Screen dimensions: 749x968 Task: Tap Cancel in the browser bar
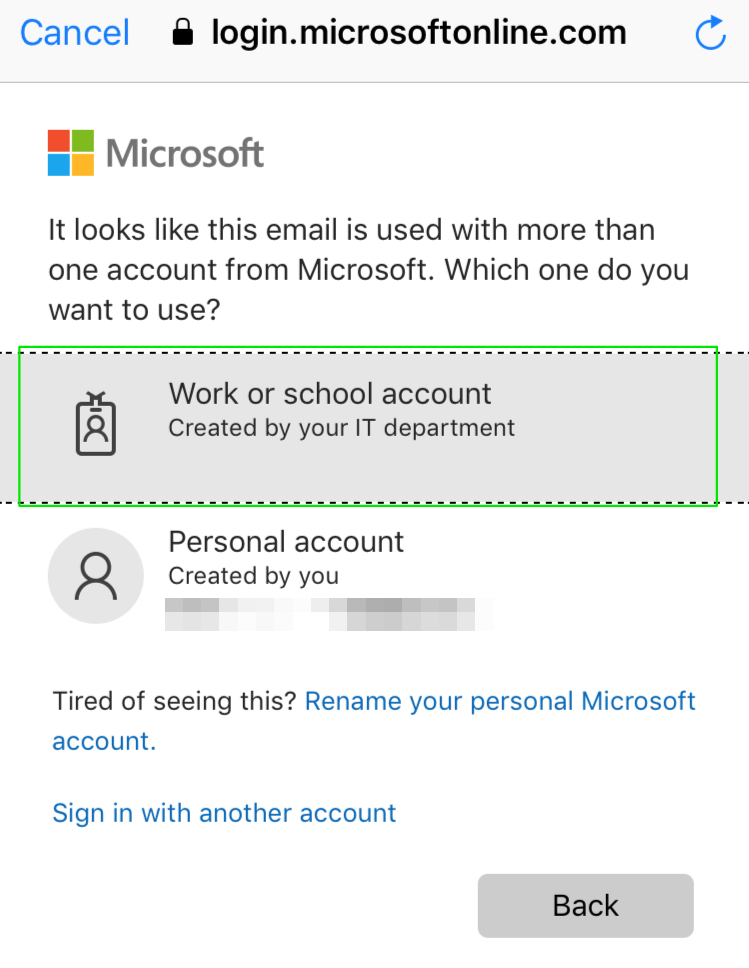[75, 33]
